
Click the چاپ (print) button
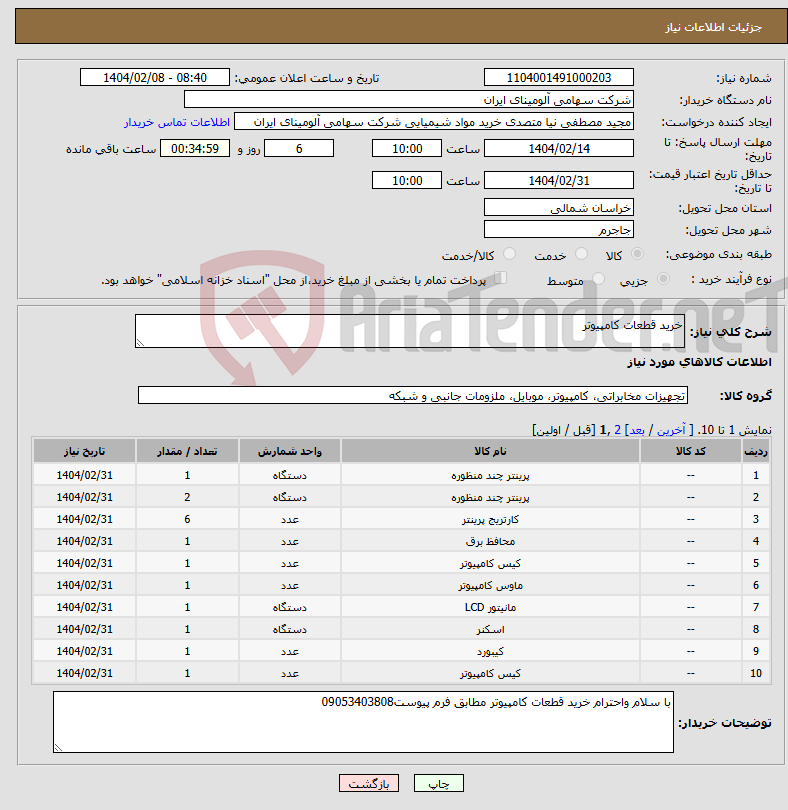click(439, 784)
